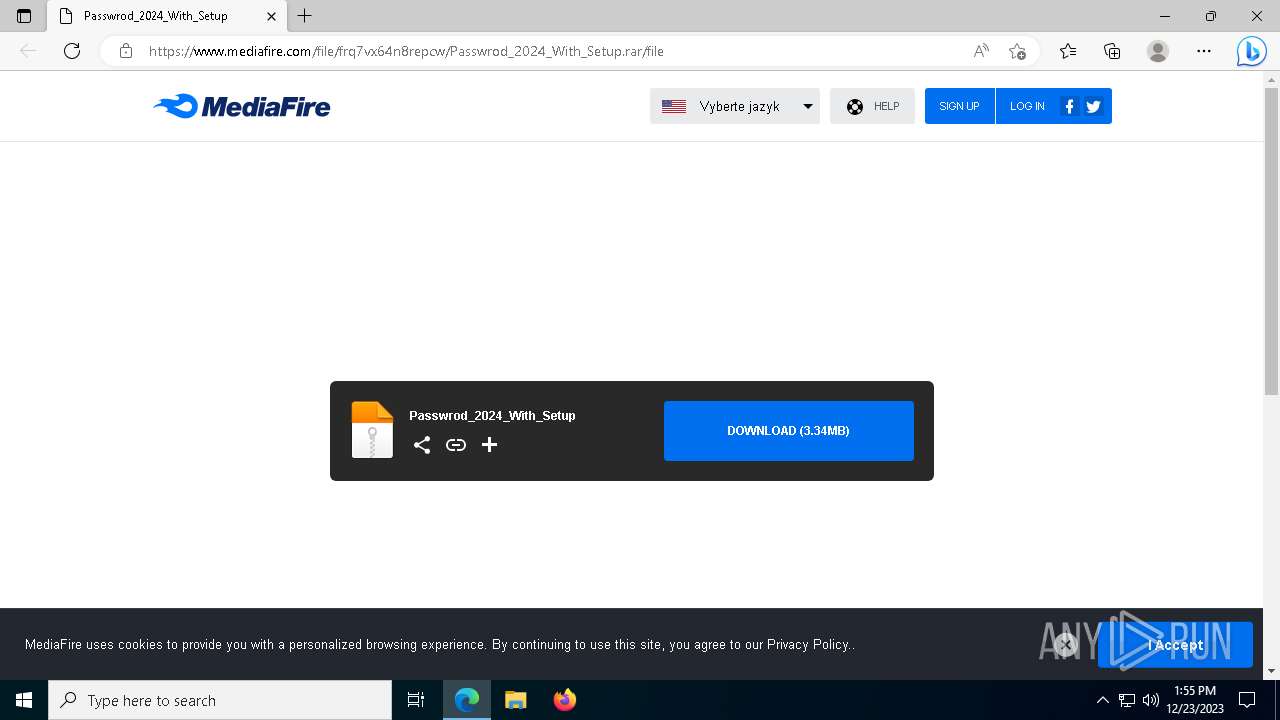Viewport: 1280px width, 720px height.
Task: Add this page to favorites star
Action: 1017,51
